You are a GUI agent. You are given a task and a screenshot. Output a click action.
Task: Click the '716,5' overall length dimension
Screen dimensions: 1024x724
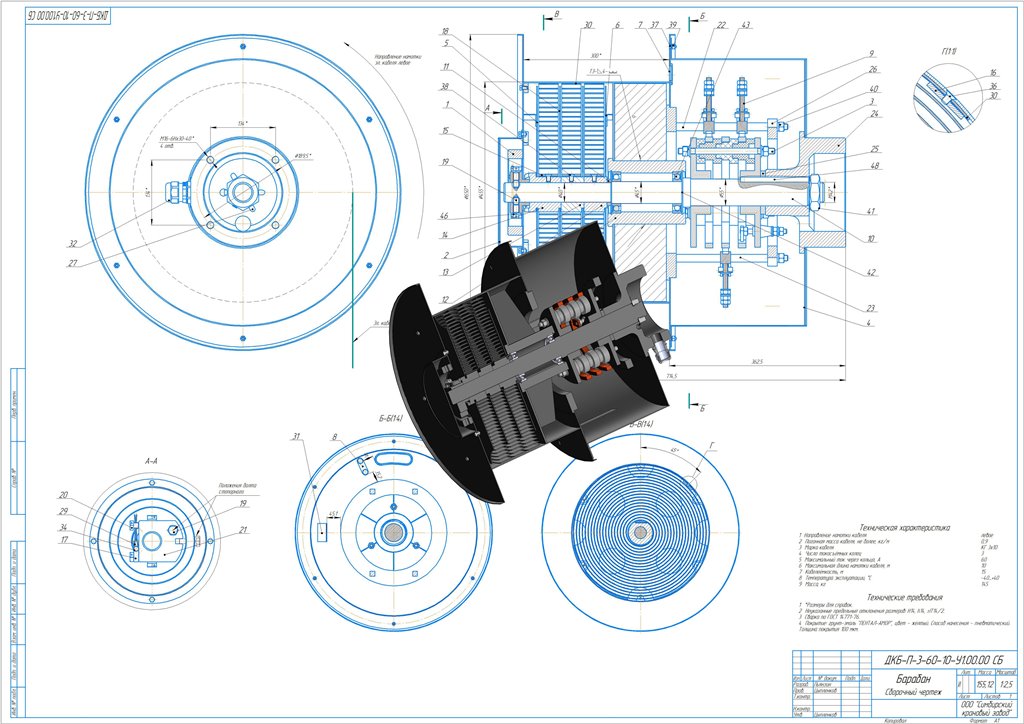click(673, 376)
